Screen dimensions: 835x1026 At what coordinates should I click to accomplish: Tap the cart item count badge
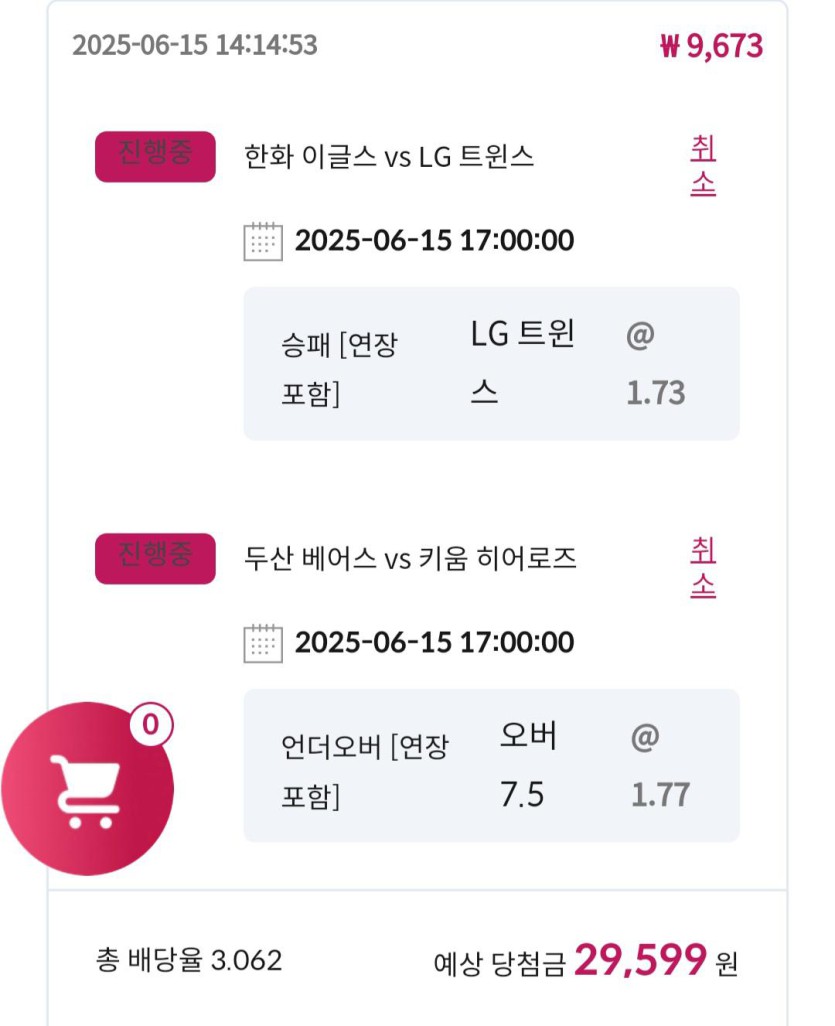coord(151,725)
